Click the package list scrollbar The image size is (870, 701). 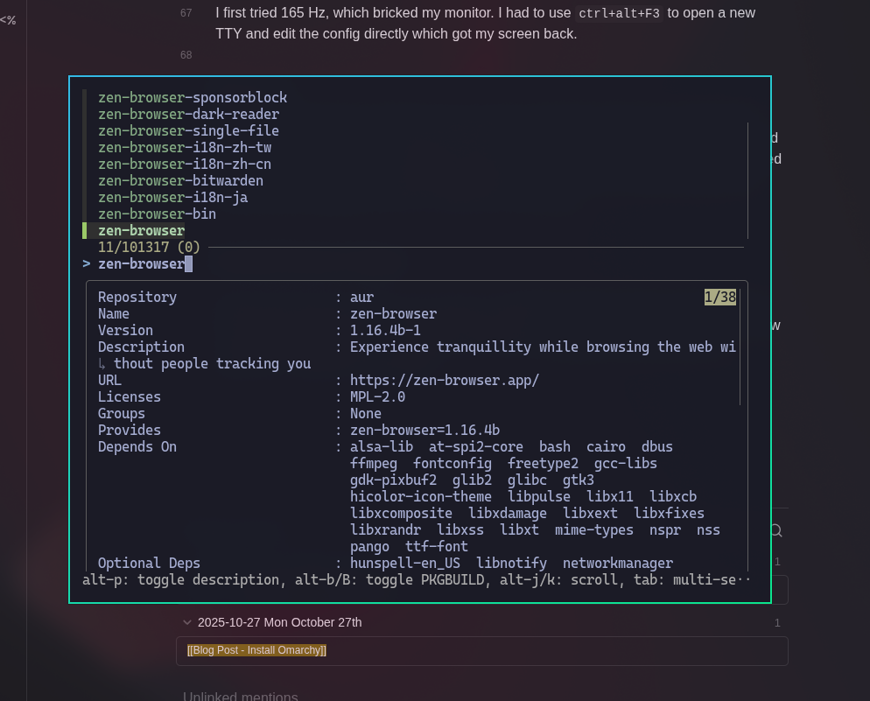[747, 180]
